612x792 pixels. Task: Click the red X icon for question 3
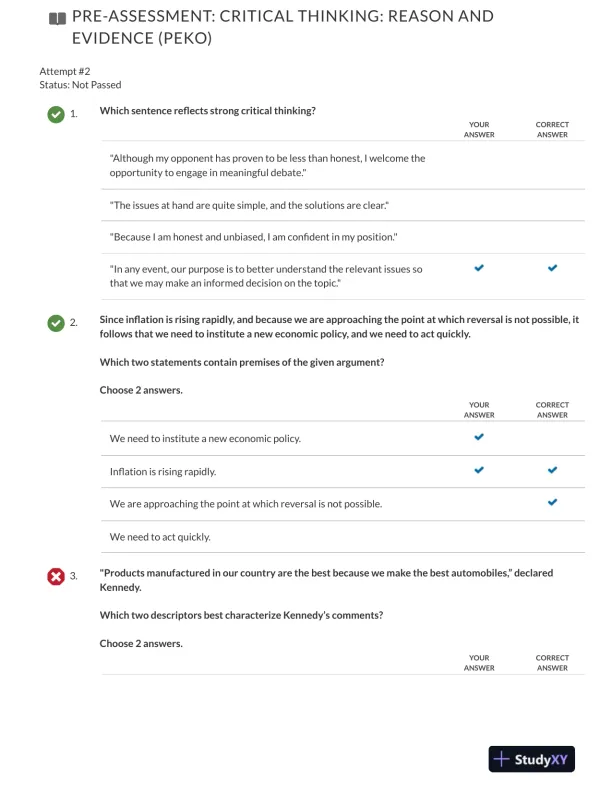point(56,576)
